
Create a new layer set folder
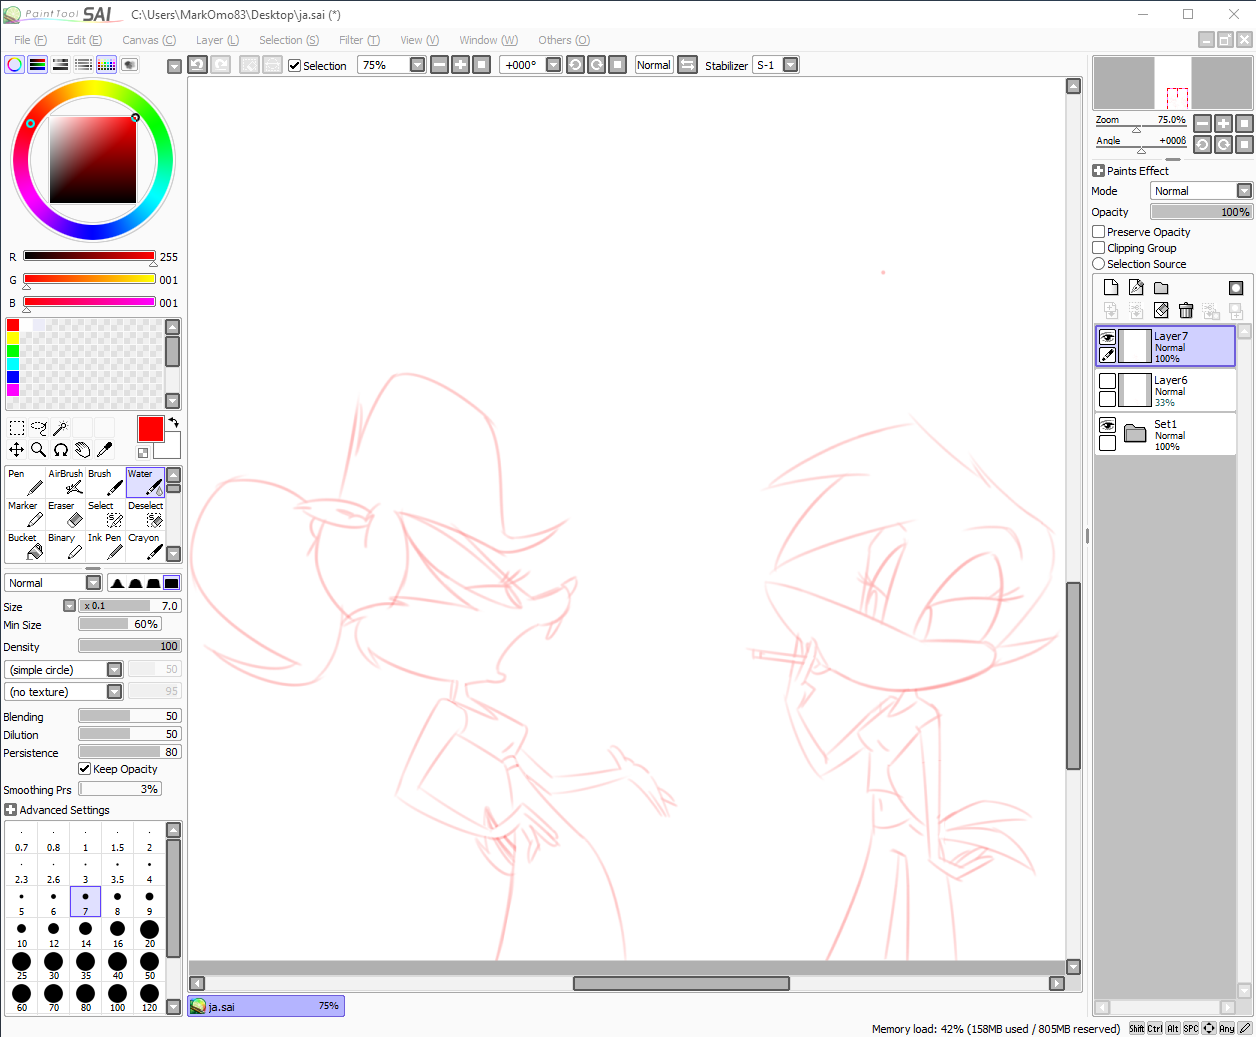(1161, 288)
